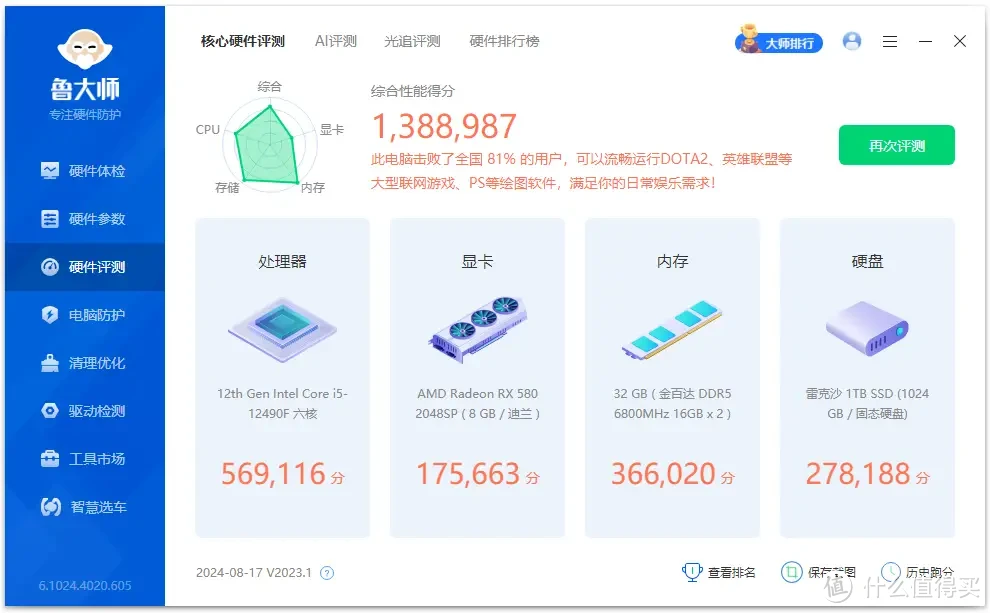
Task: Click the 32 GB 金百达 DDR5 memory text
Action: click(672, 403)
